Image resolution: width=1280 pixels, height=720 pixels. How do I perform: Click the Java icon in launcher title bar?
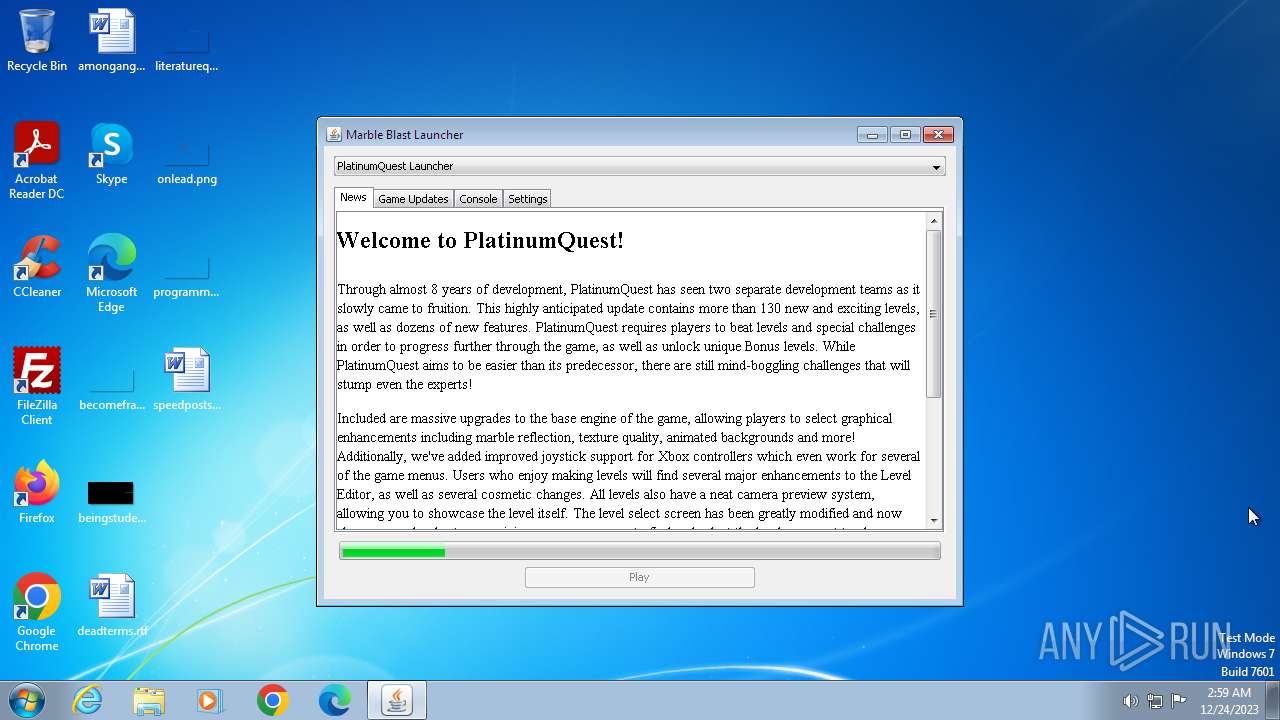point(334,134)
